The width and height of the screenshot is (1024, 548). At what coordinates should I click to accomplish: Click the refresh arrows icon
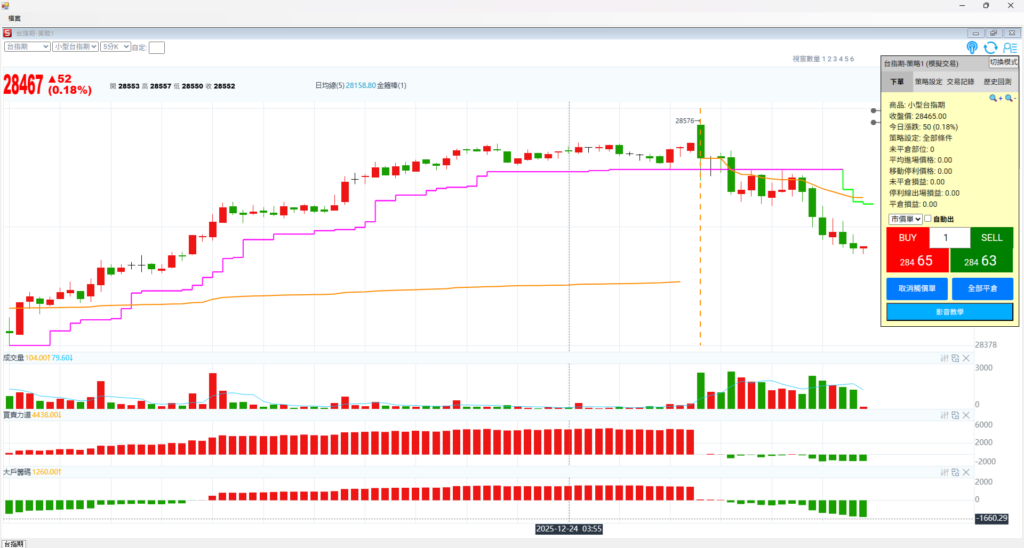[990, 47]
